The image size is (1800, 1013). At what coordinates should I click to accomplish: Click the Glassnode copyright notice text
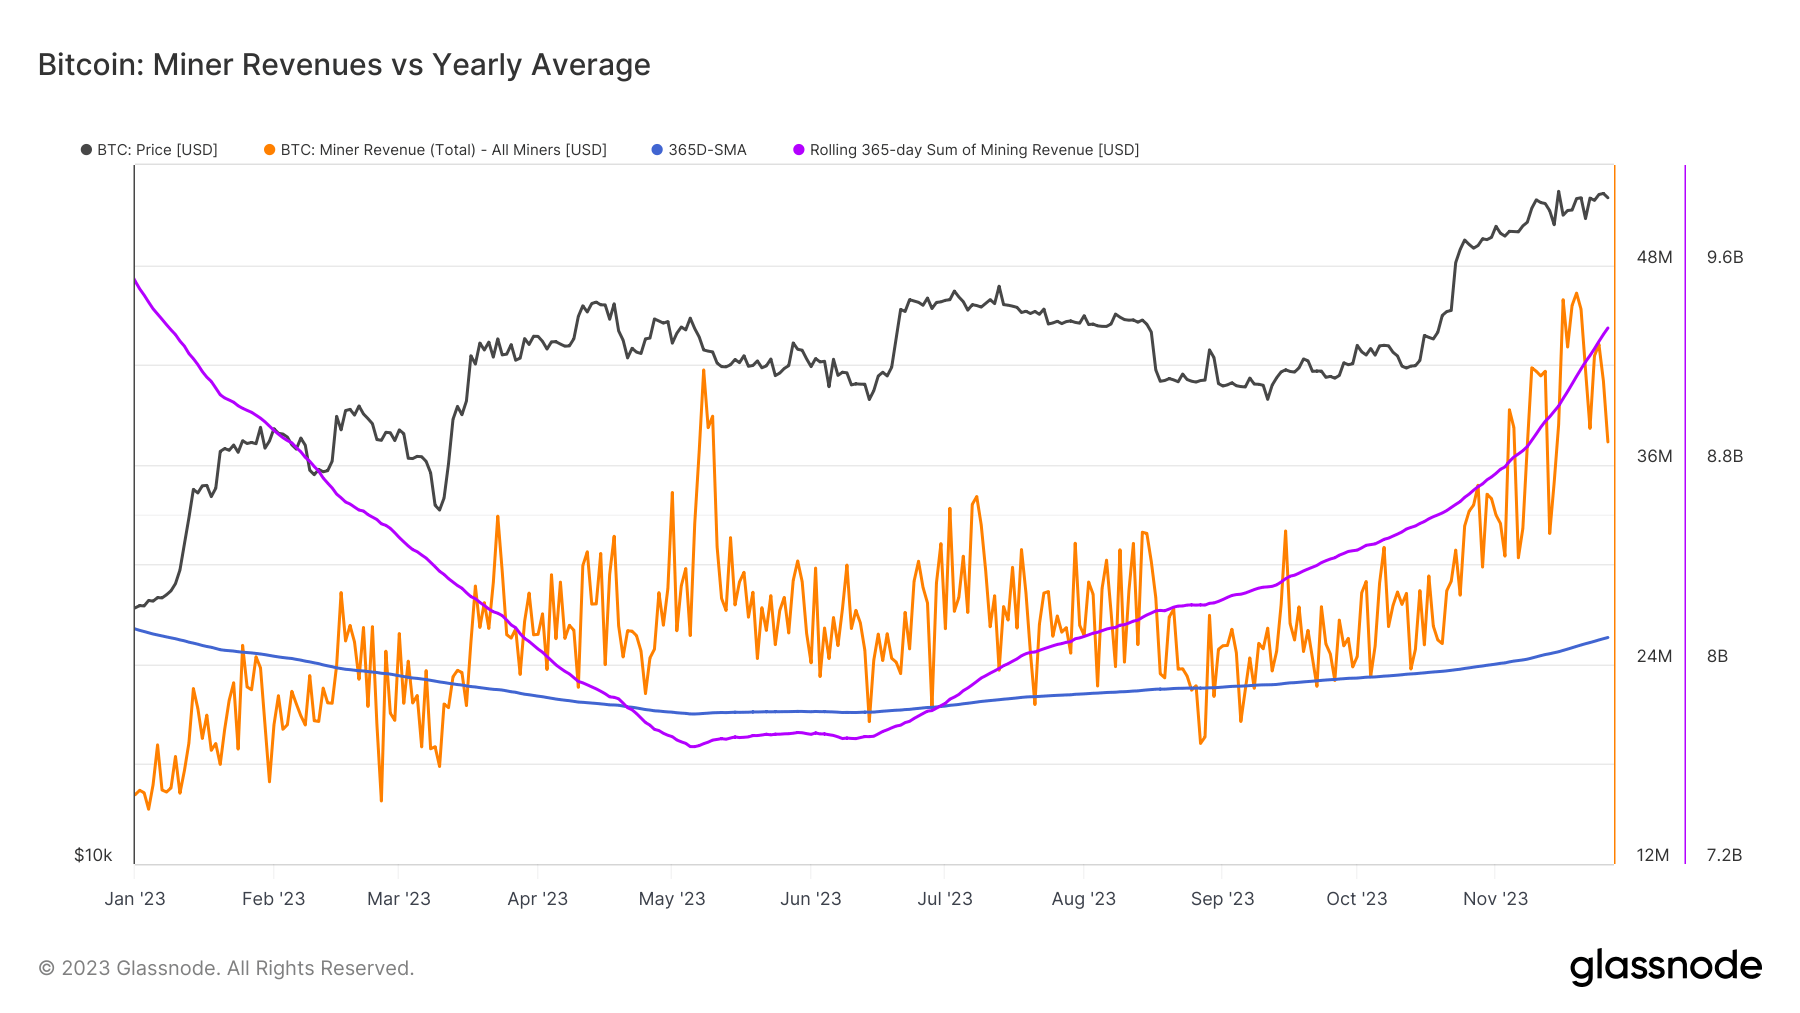point(226,968)
